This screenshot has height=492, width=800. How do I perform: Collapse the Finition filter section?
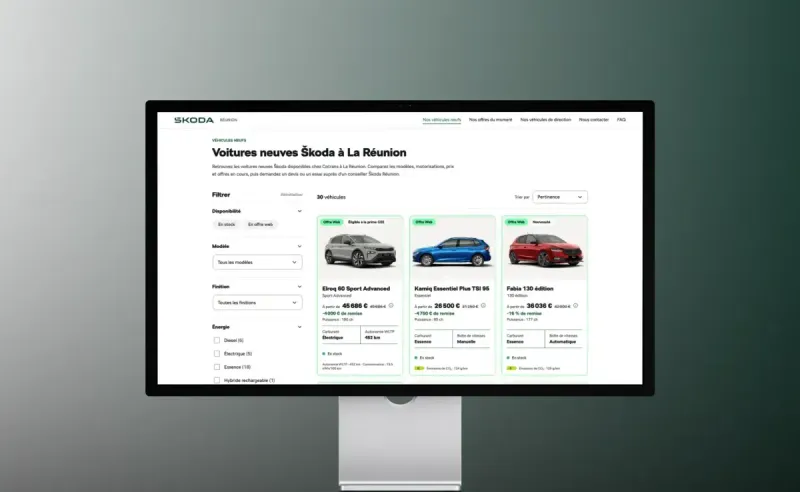tap(299, 287)
